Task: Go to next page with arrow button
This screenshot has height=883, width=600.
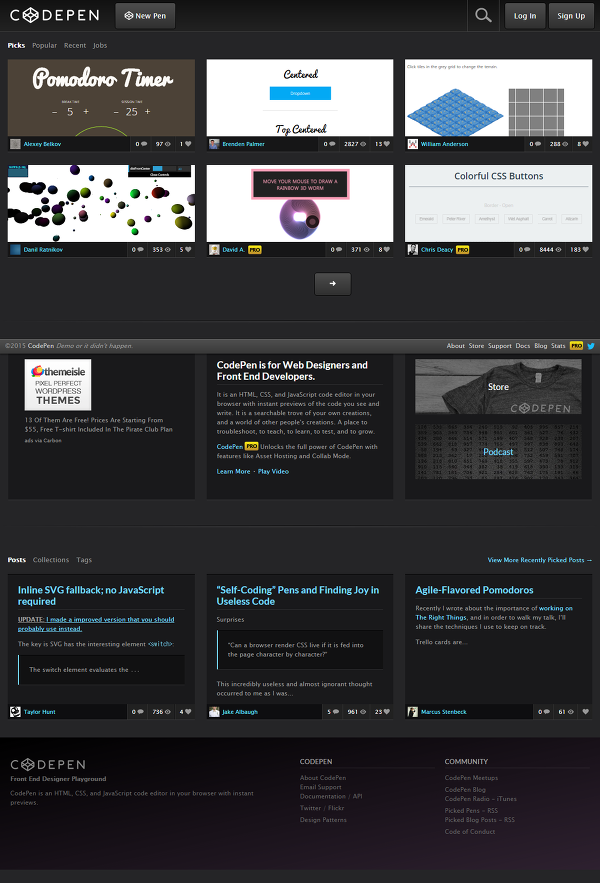Action: coord(332,284)
